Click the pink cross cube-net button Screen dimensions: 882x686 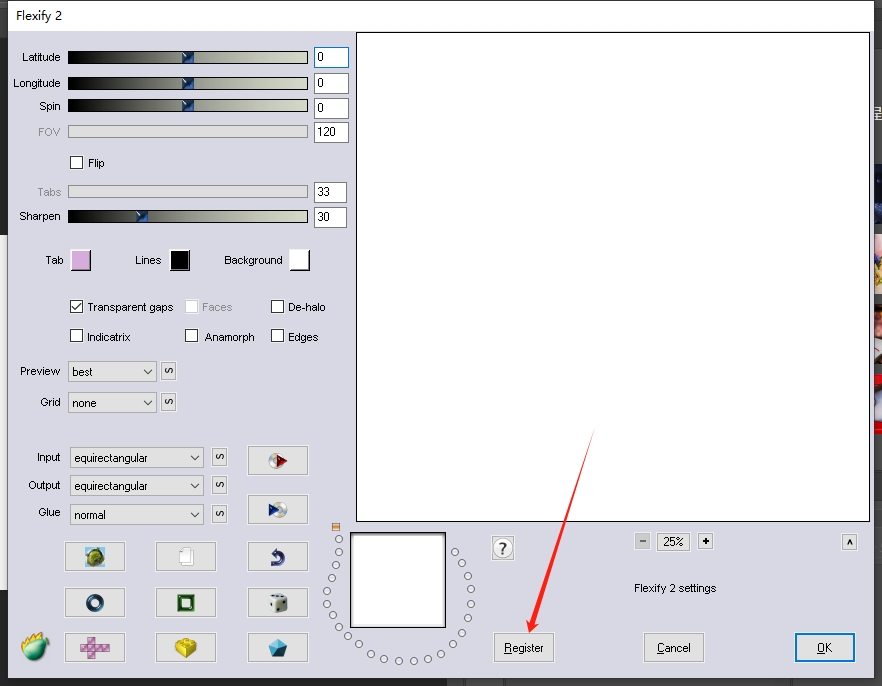click(x=95, y=648)
